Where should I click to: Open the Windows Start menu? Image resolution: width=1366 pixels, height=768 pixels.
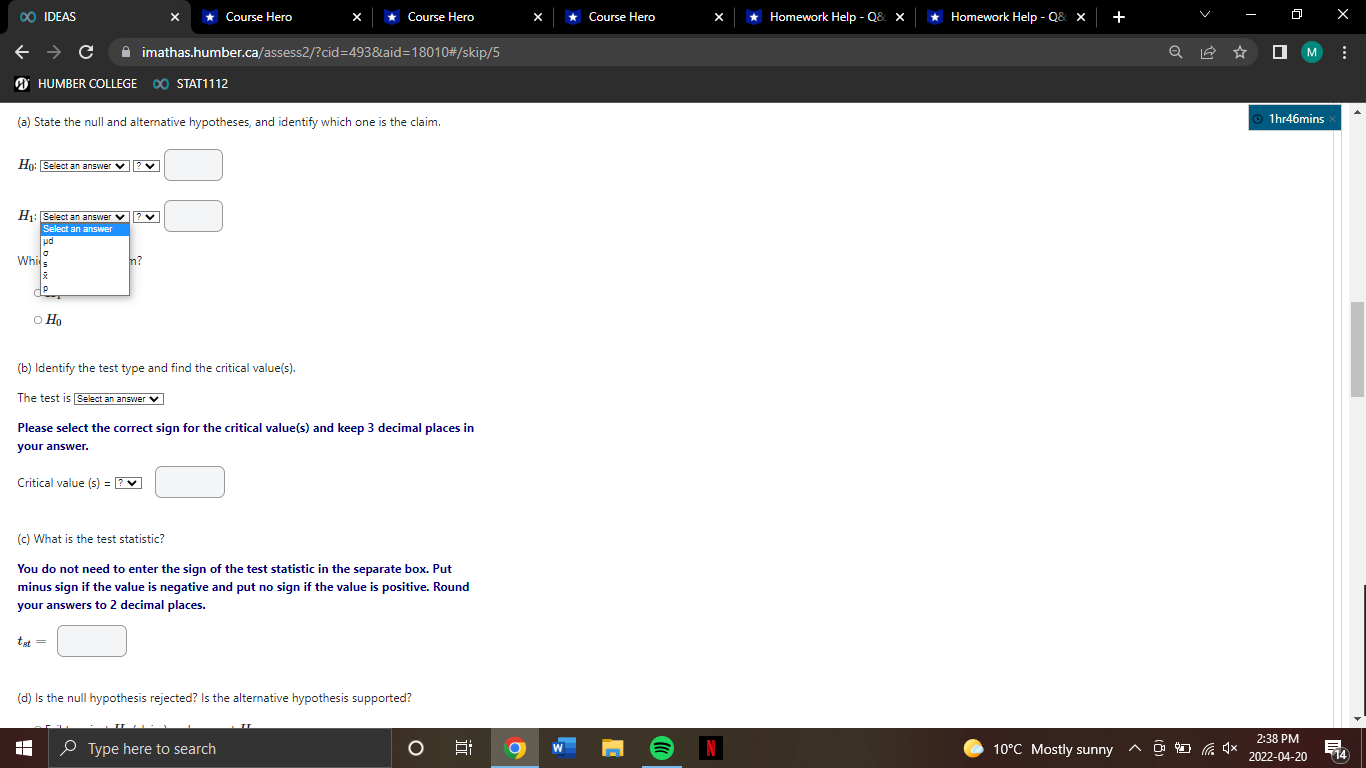pyautogui.click(x=23, y=748)
